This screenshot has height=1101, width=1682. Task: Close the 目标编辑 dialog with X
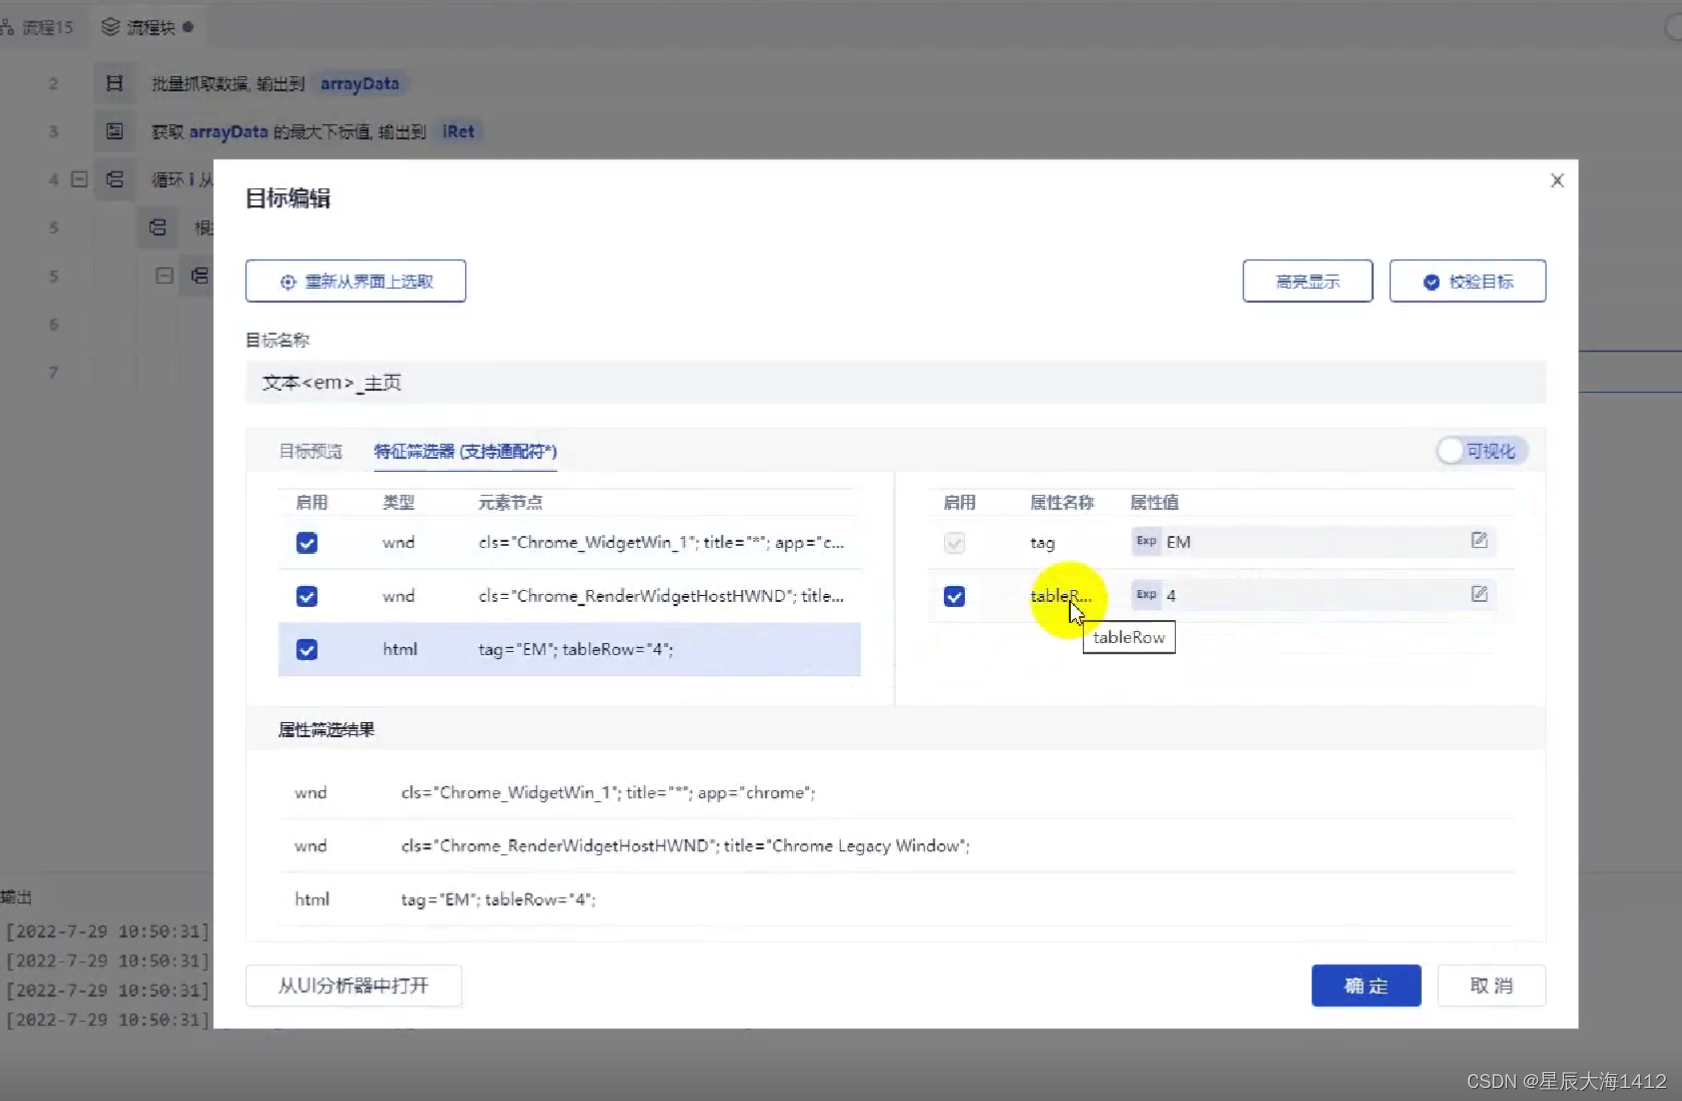tap(1557, 181)
